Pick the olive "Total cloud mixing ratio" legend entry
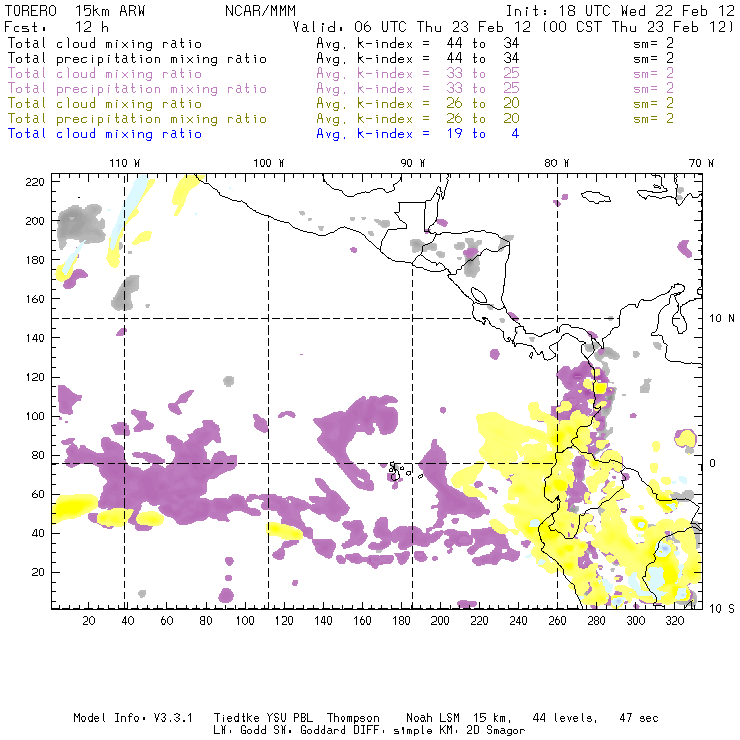The width and height of the screenshot is (740, 740). 105,103
